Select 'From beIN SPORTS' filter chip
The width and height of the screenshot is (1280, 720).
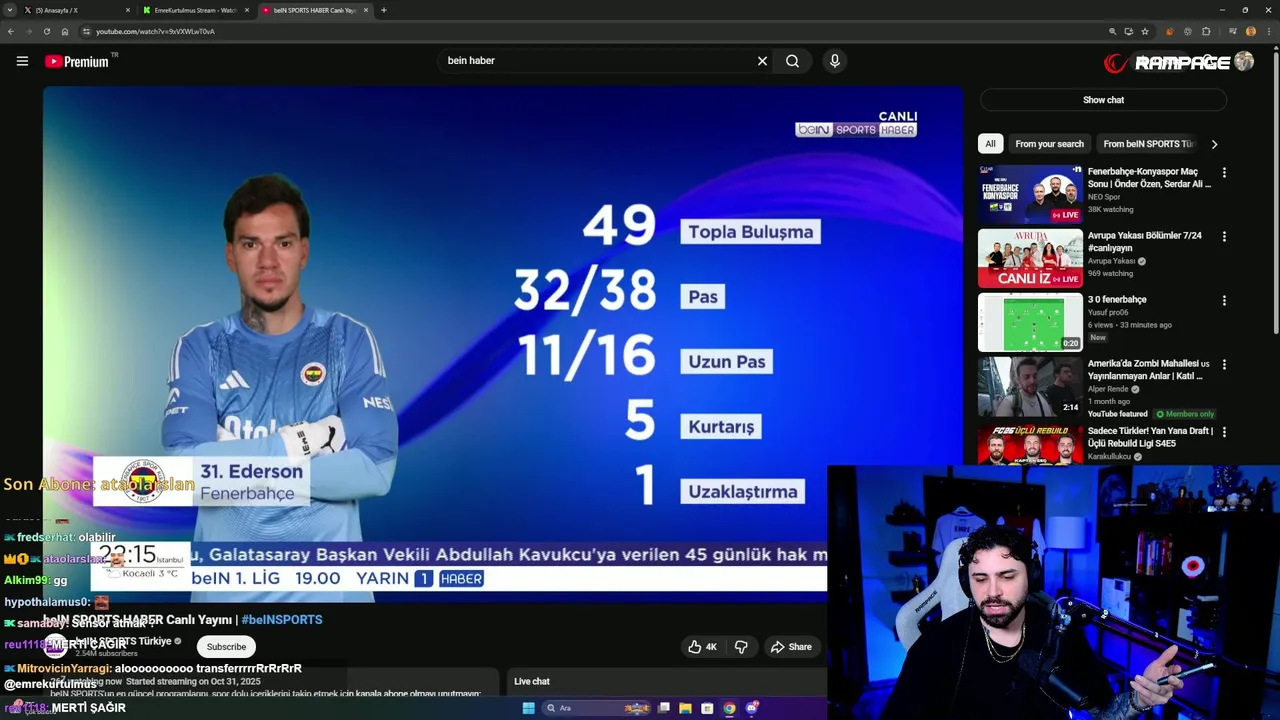[1148, 144]
